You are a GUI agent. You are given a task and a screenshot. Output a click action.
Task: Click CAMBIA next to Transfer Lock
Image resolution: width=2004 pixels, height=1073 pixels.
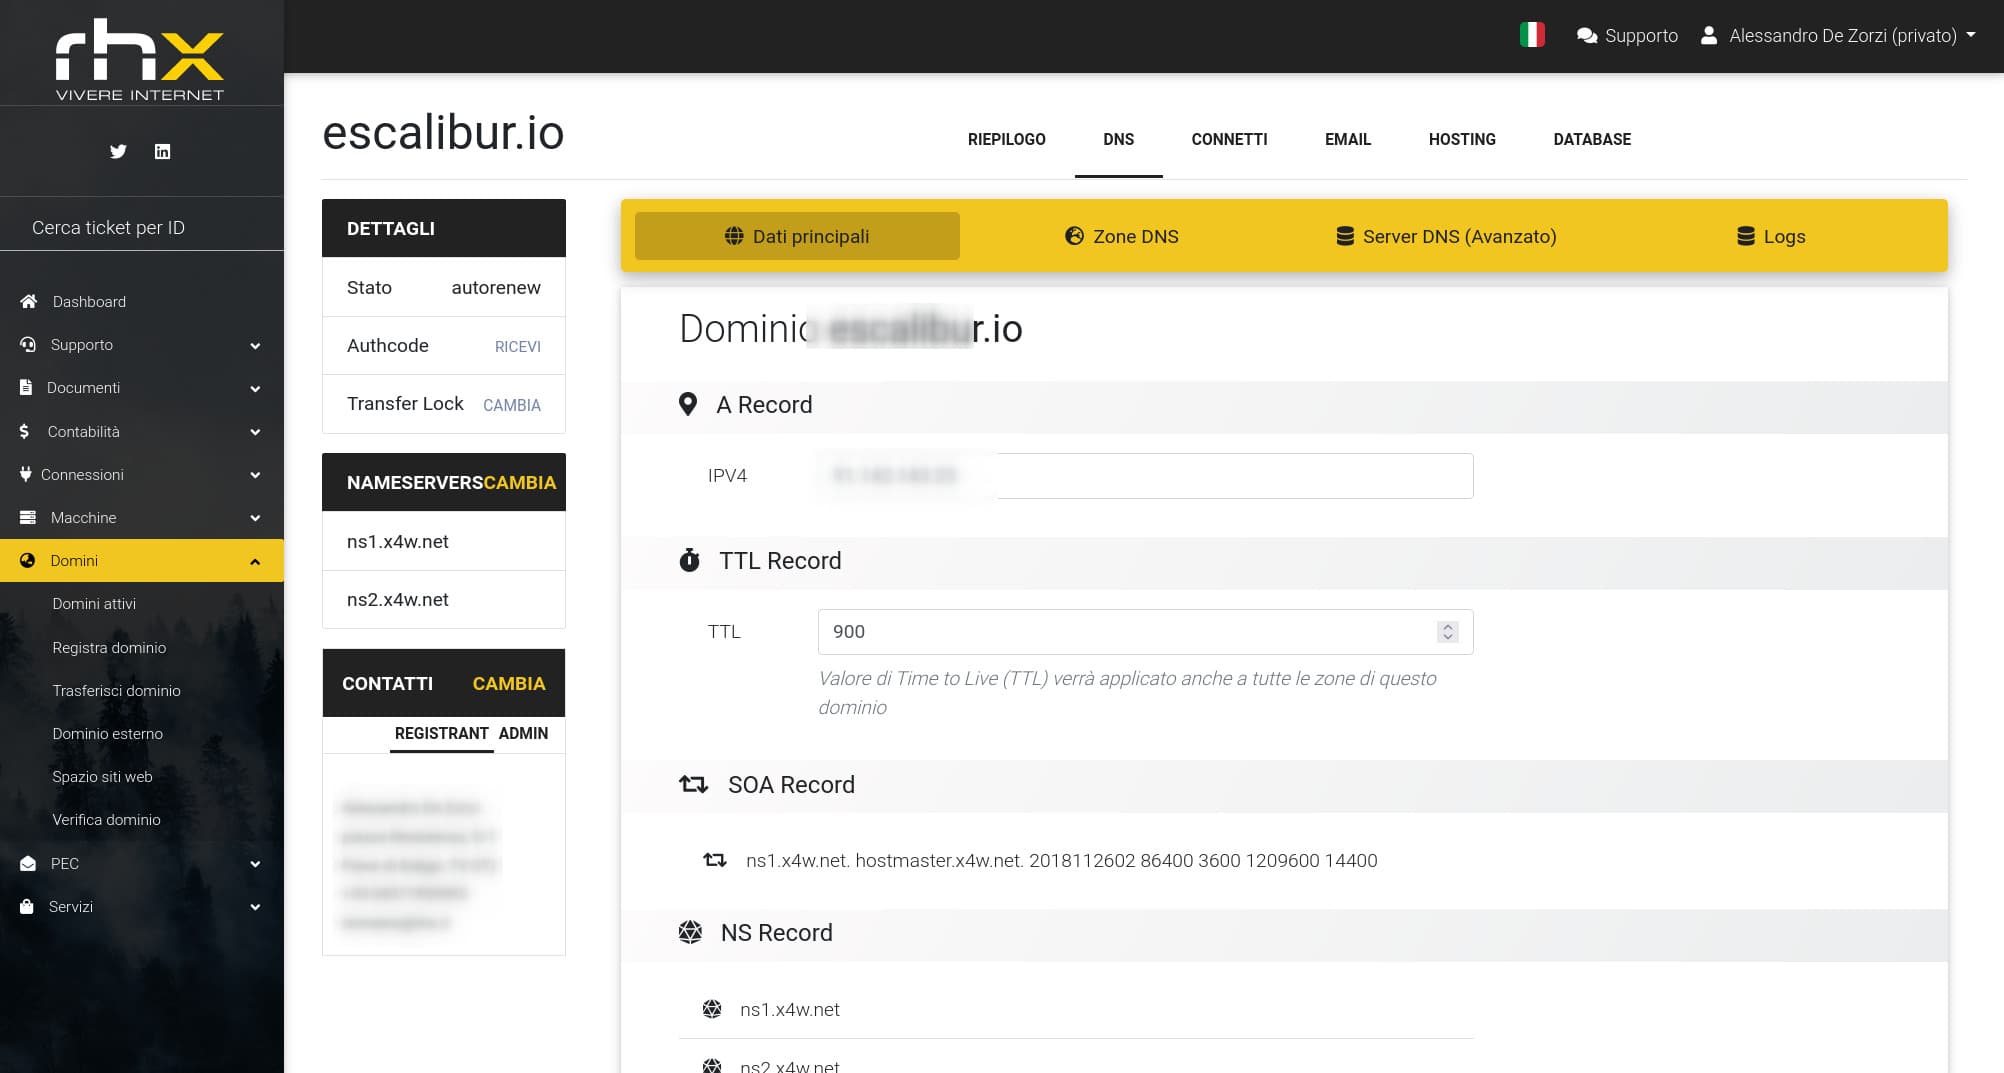point(512,405)
